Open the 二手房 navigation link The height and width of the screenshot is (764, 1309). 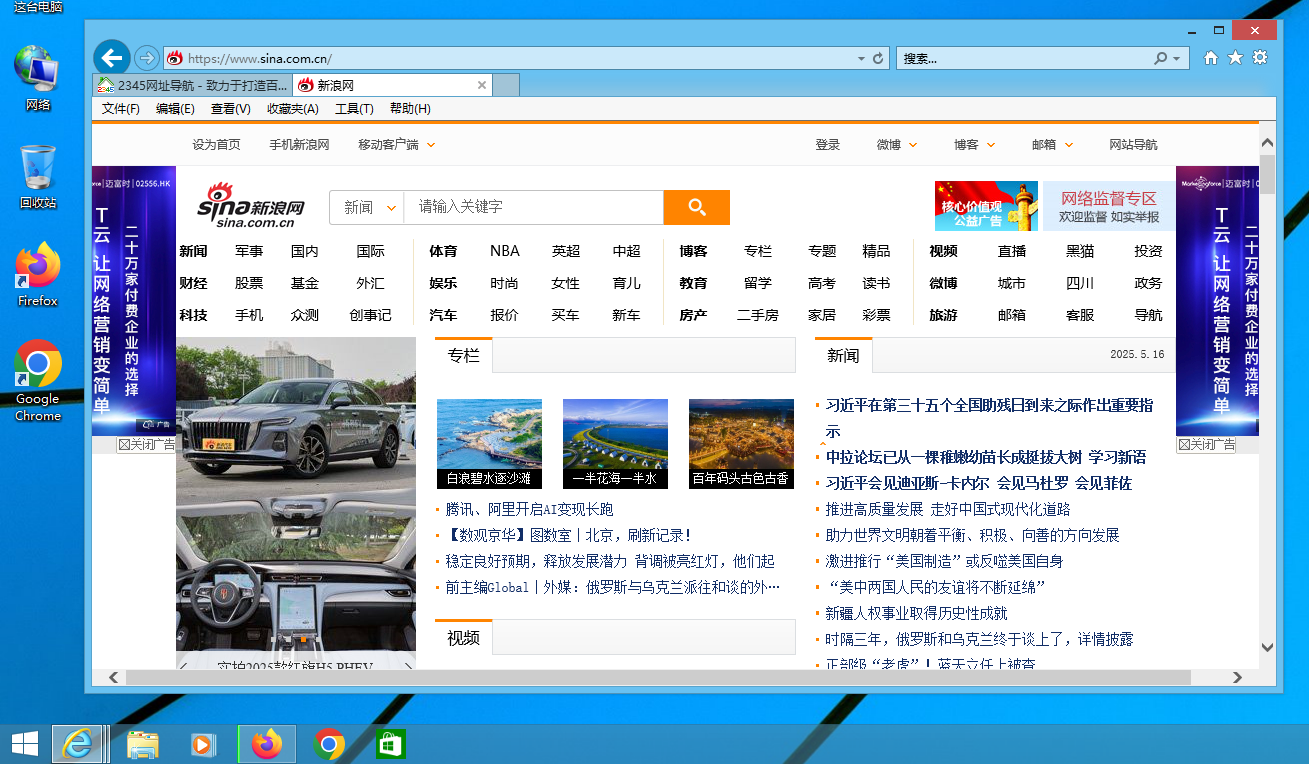click(757, 315)
